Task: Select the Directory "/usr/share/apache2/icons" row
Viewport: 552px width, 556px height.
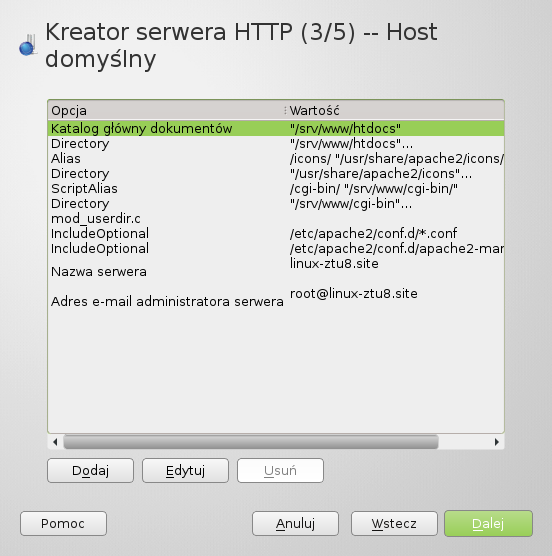Action: click(276, 174)
